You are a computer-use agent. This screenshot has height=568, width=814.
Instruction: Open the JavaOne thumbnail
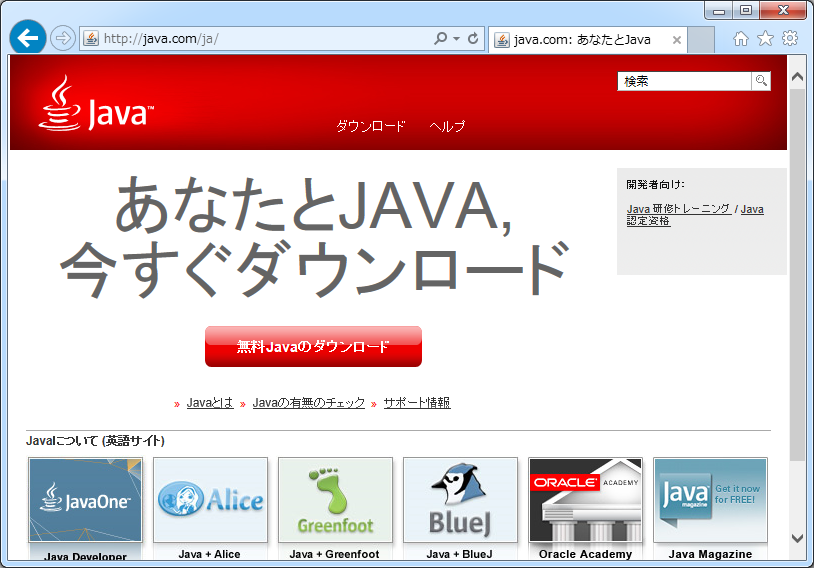coord(85,500)
